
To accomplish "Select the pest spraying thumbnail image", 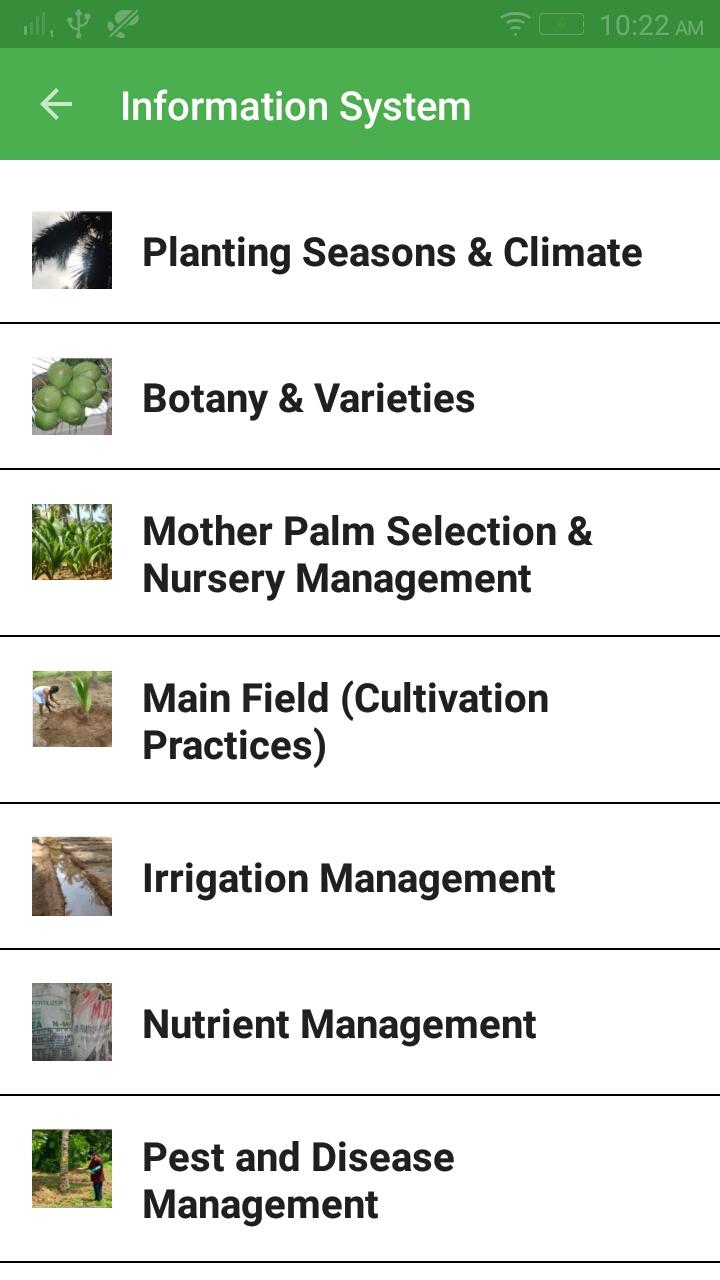I will click(x=72, y=1168).
